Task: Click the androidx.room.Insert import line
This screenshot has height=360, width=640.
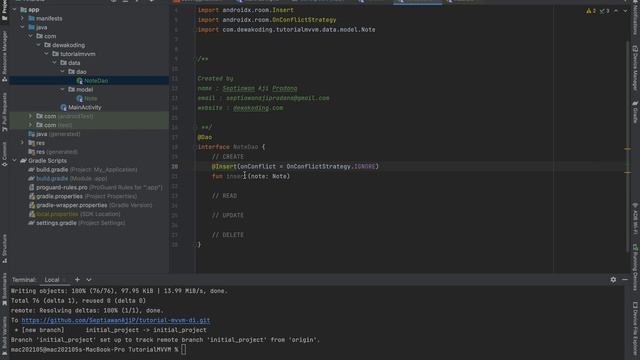Action: click(x=246, y=10)
